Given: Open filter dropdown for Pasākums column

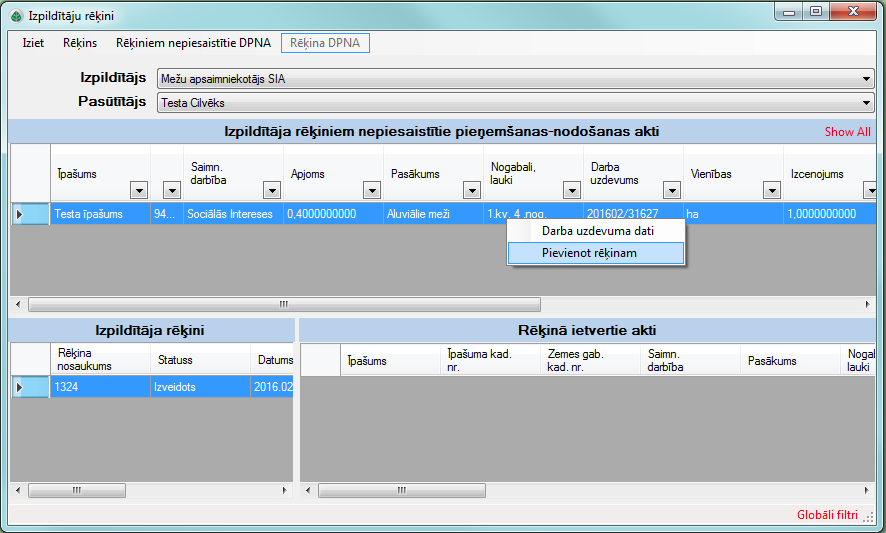Looking at the screenshot, I should click(471, 191).
